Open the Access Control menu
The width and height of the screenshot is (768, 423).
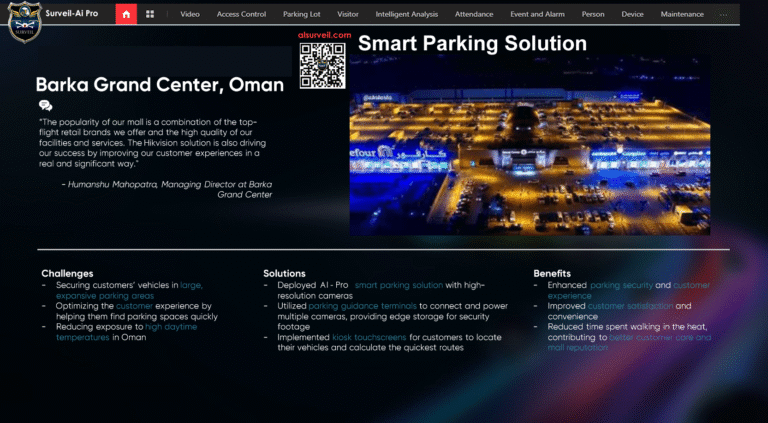(x=241, y=14)
